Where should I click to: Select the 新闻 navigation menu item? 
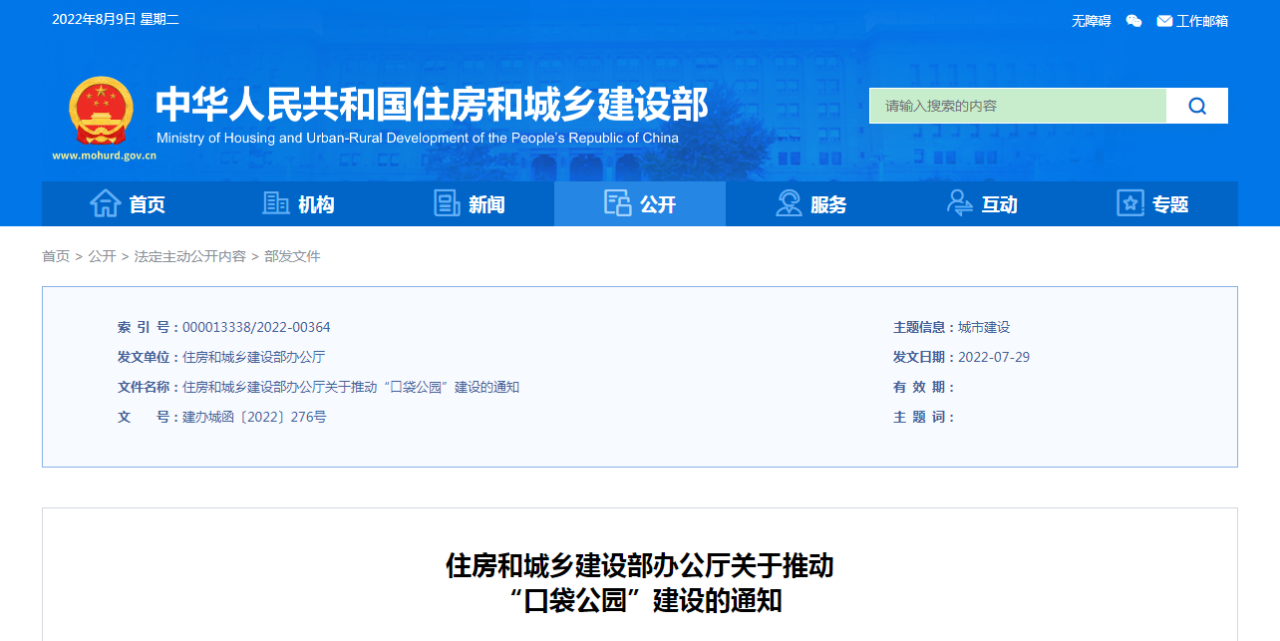(487, 205)
